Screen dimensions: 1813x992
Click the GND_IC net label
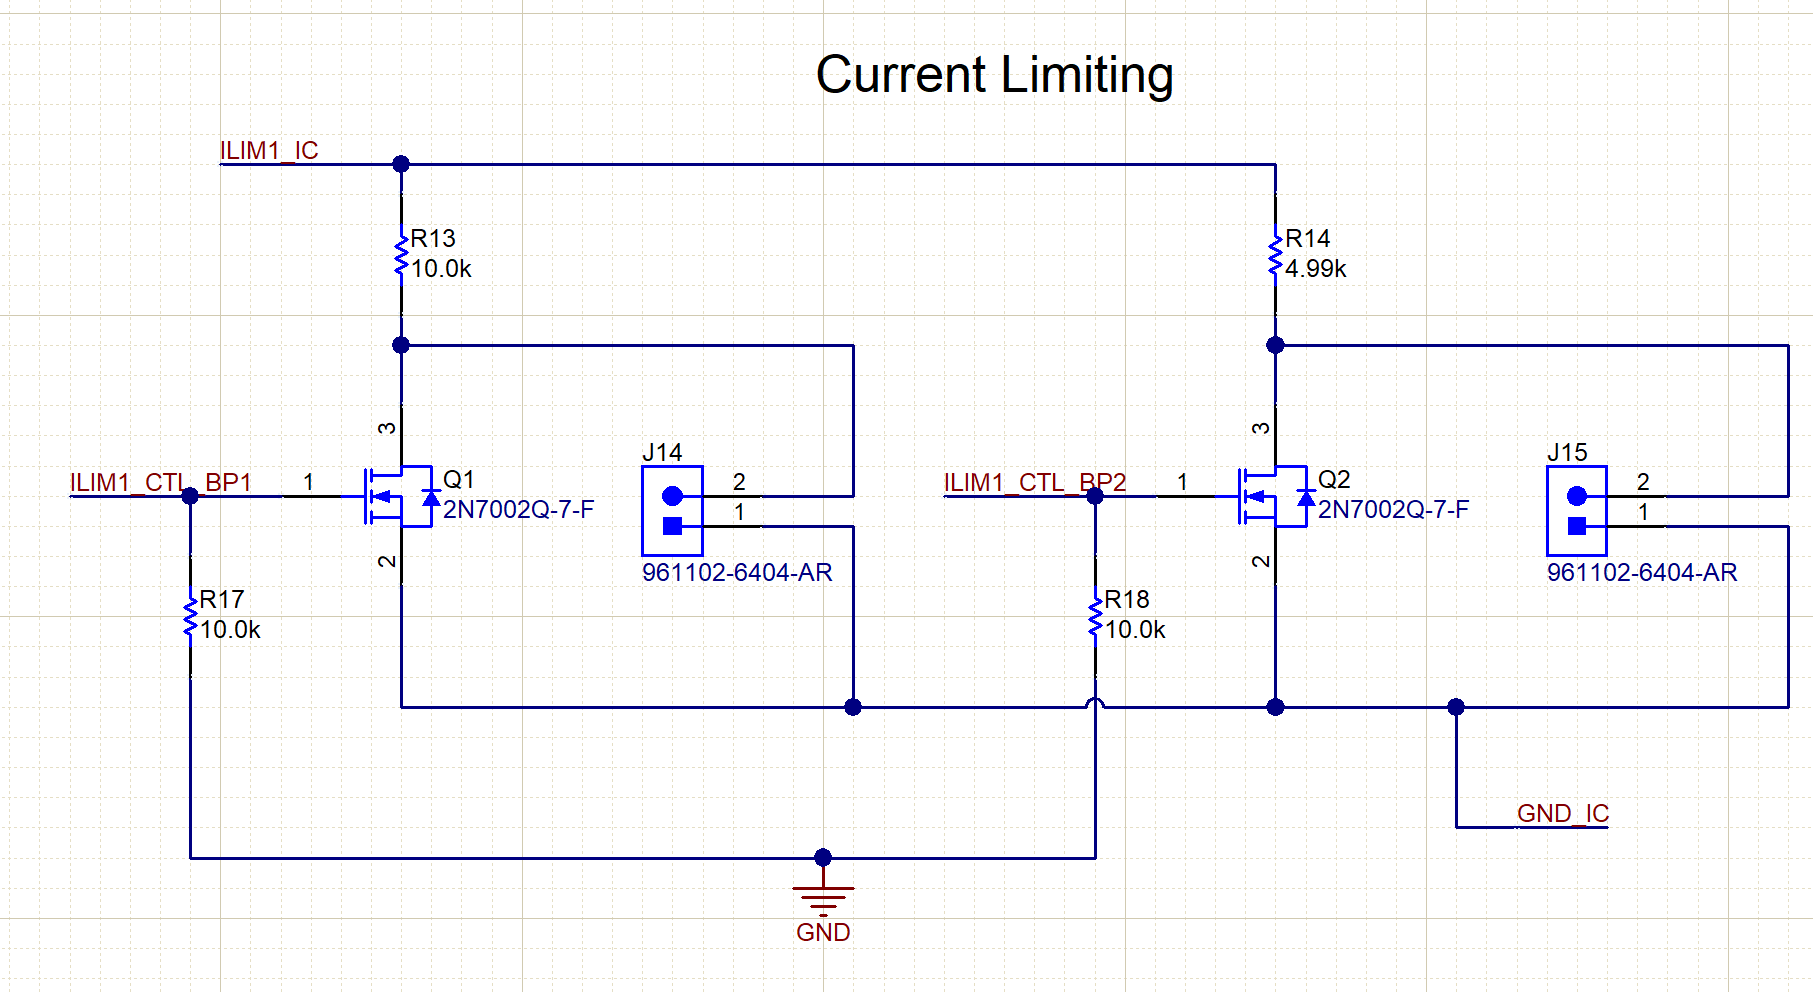click(x=1562, y=814)
